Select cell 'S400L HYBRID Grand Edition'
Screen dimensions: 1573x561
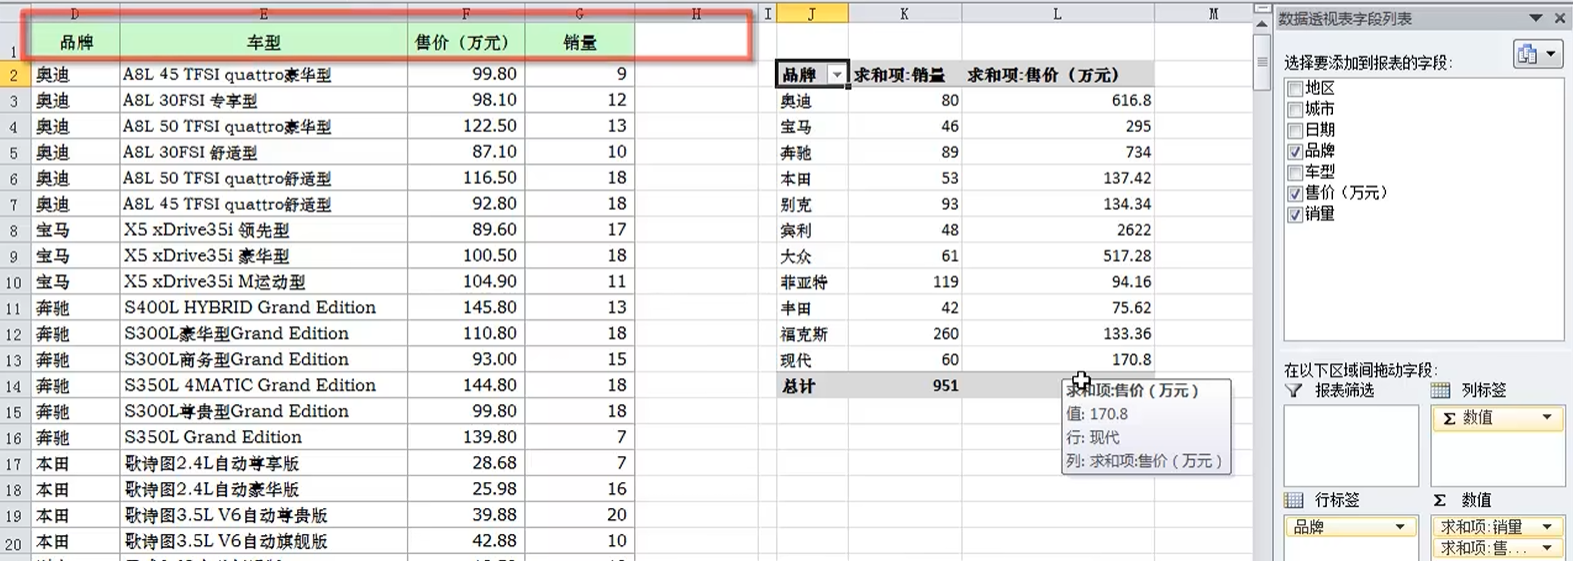pyautogui.click(x=264, y=308)
